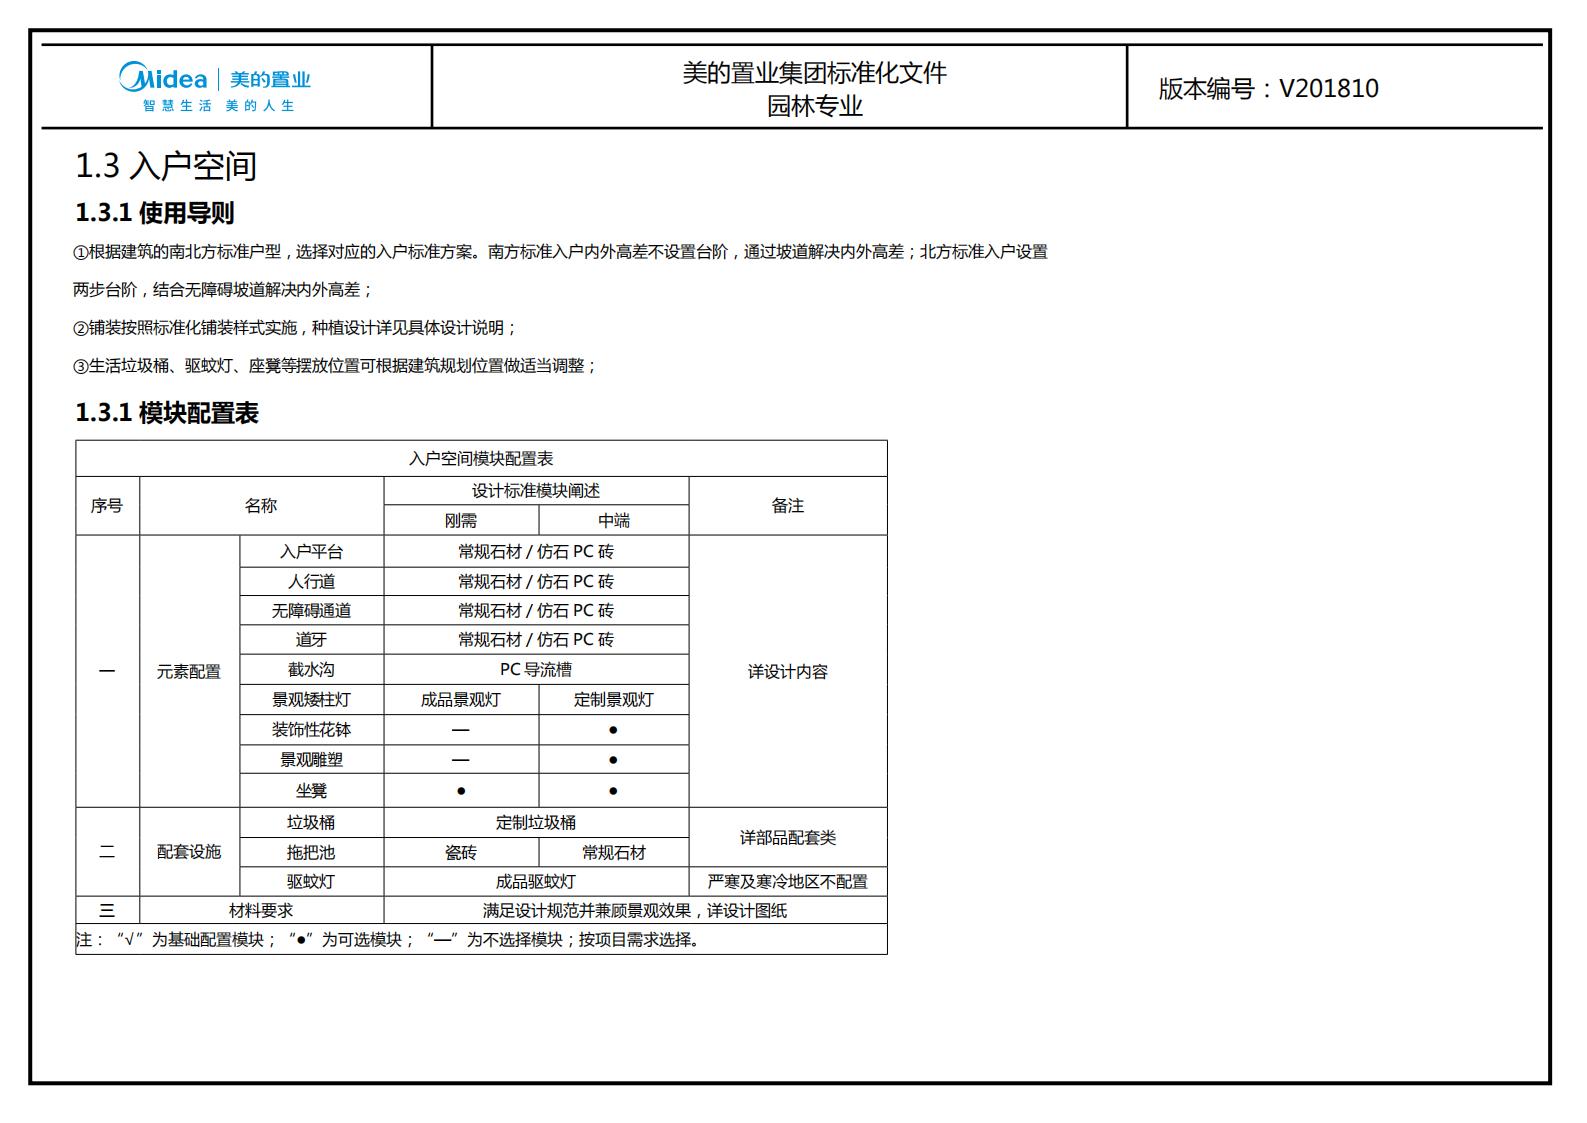Click 常规石材 / 仿石 PC 砖 in 无障碍通道 row
The image size is (1587, 1123).
[536, 610]
